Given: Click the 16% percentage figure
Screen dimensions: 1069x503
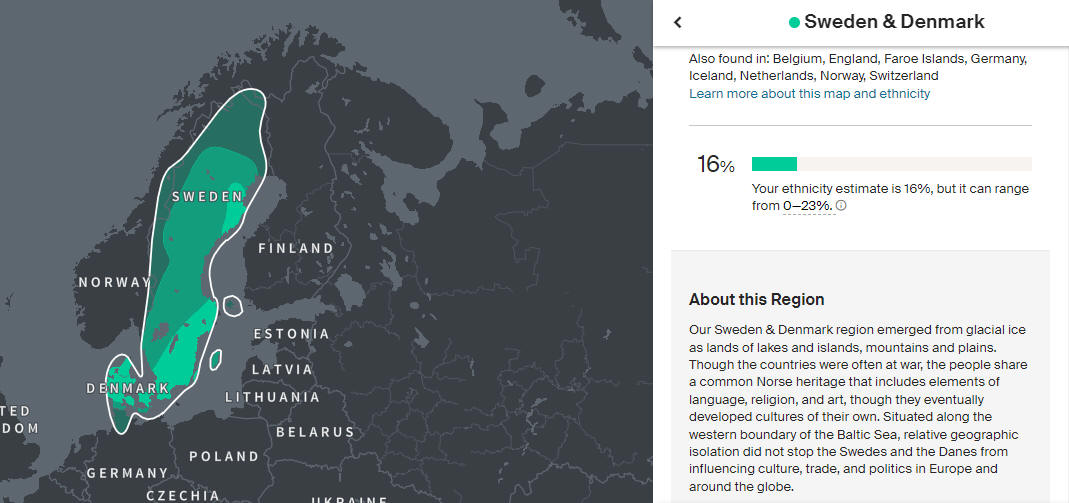Looking at the screenshot, I should tap(715, 165).
